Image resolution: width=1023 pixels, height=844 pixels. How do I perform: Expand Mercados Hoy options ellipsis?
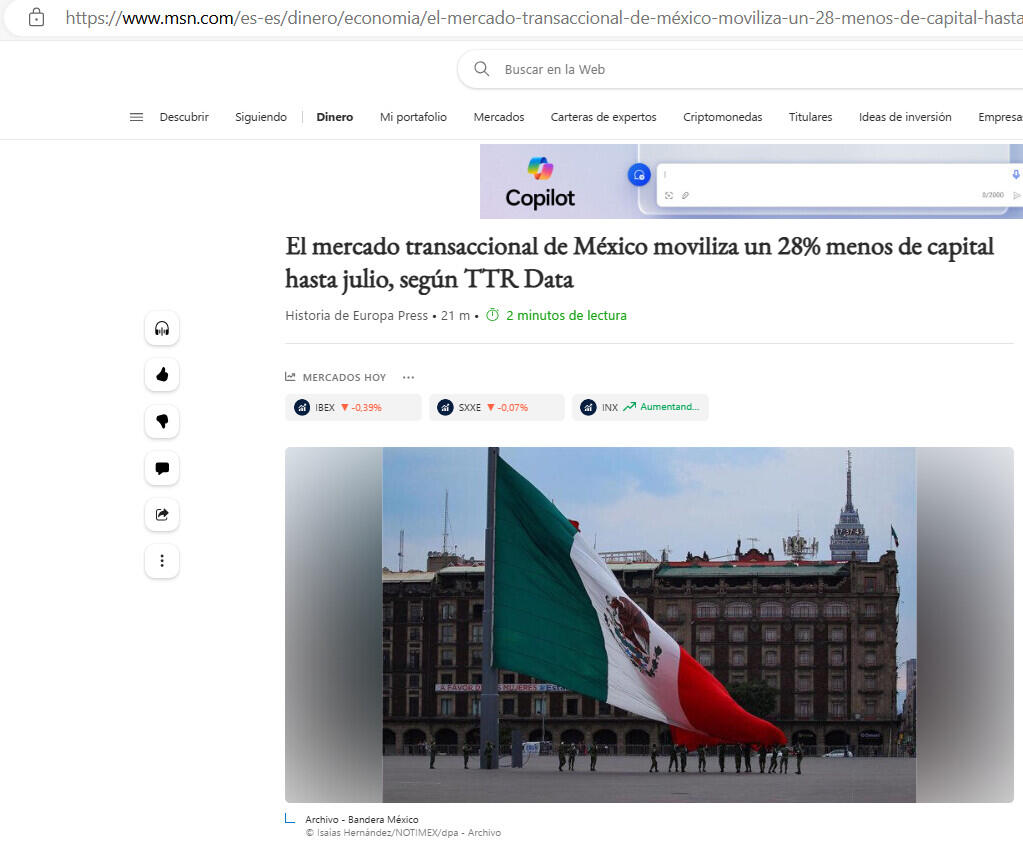point(408,377)
